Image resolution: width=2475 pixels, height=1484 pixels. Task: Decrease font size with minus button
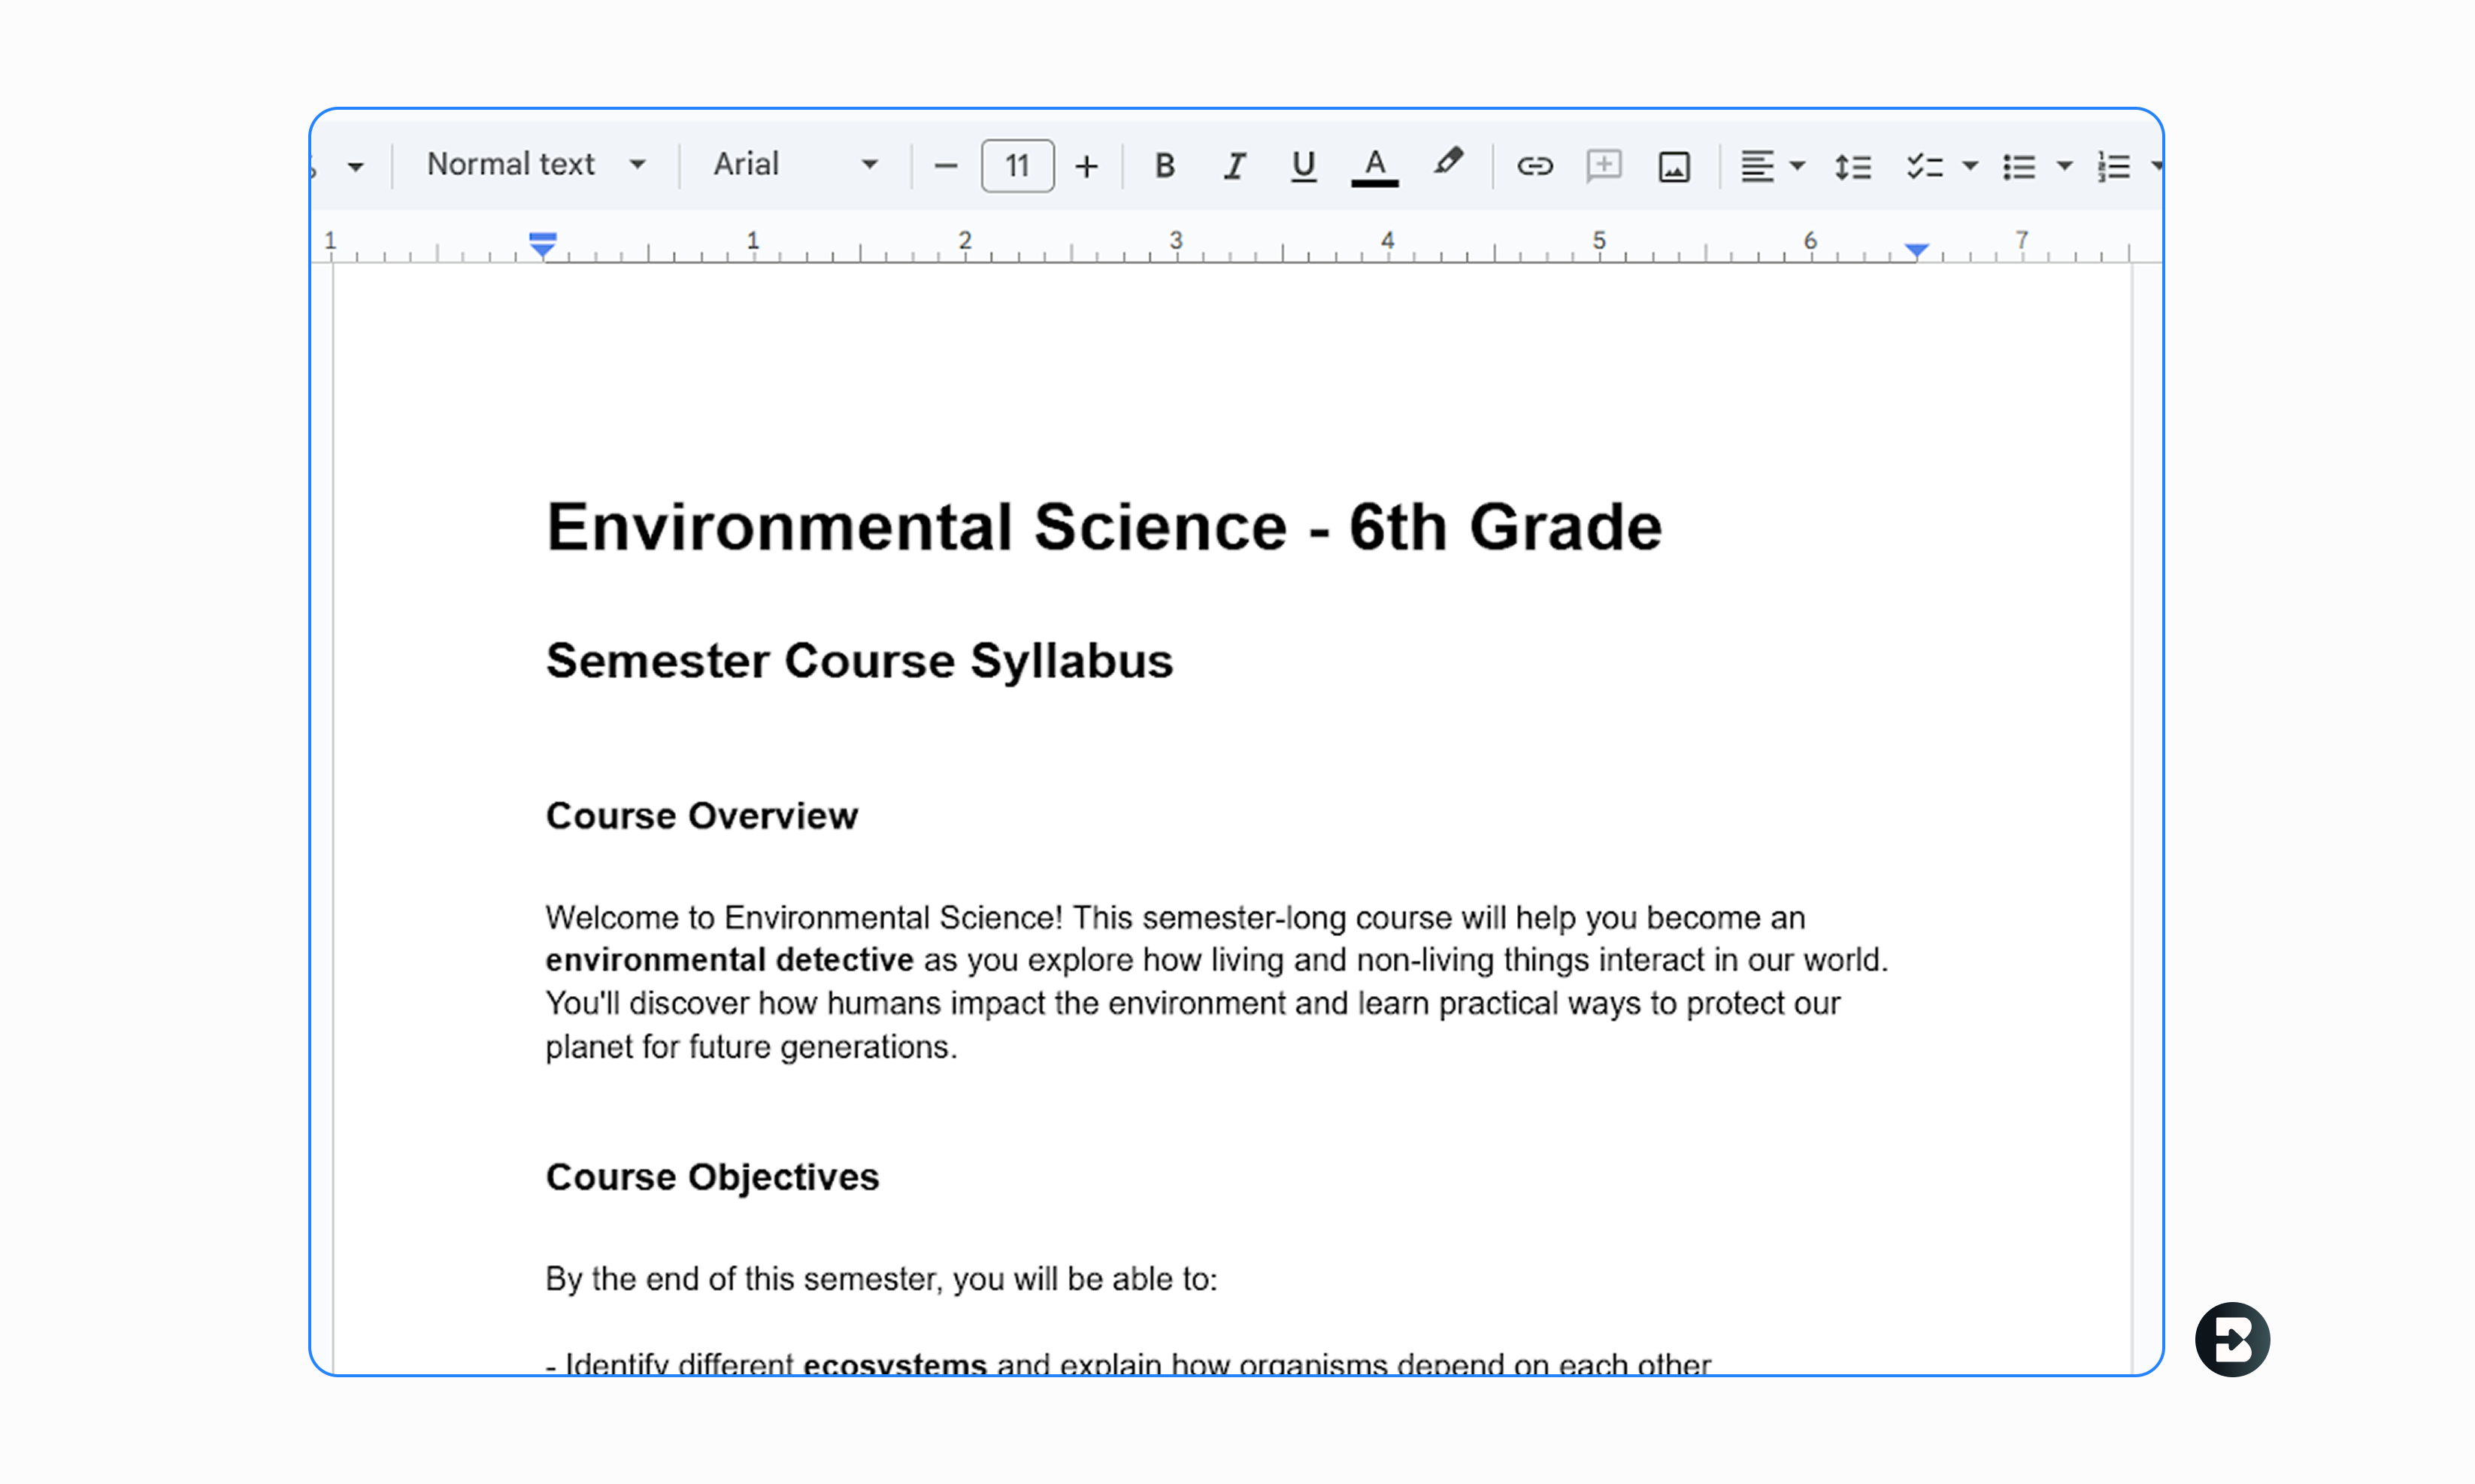[x=945, y=166]
